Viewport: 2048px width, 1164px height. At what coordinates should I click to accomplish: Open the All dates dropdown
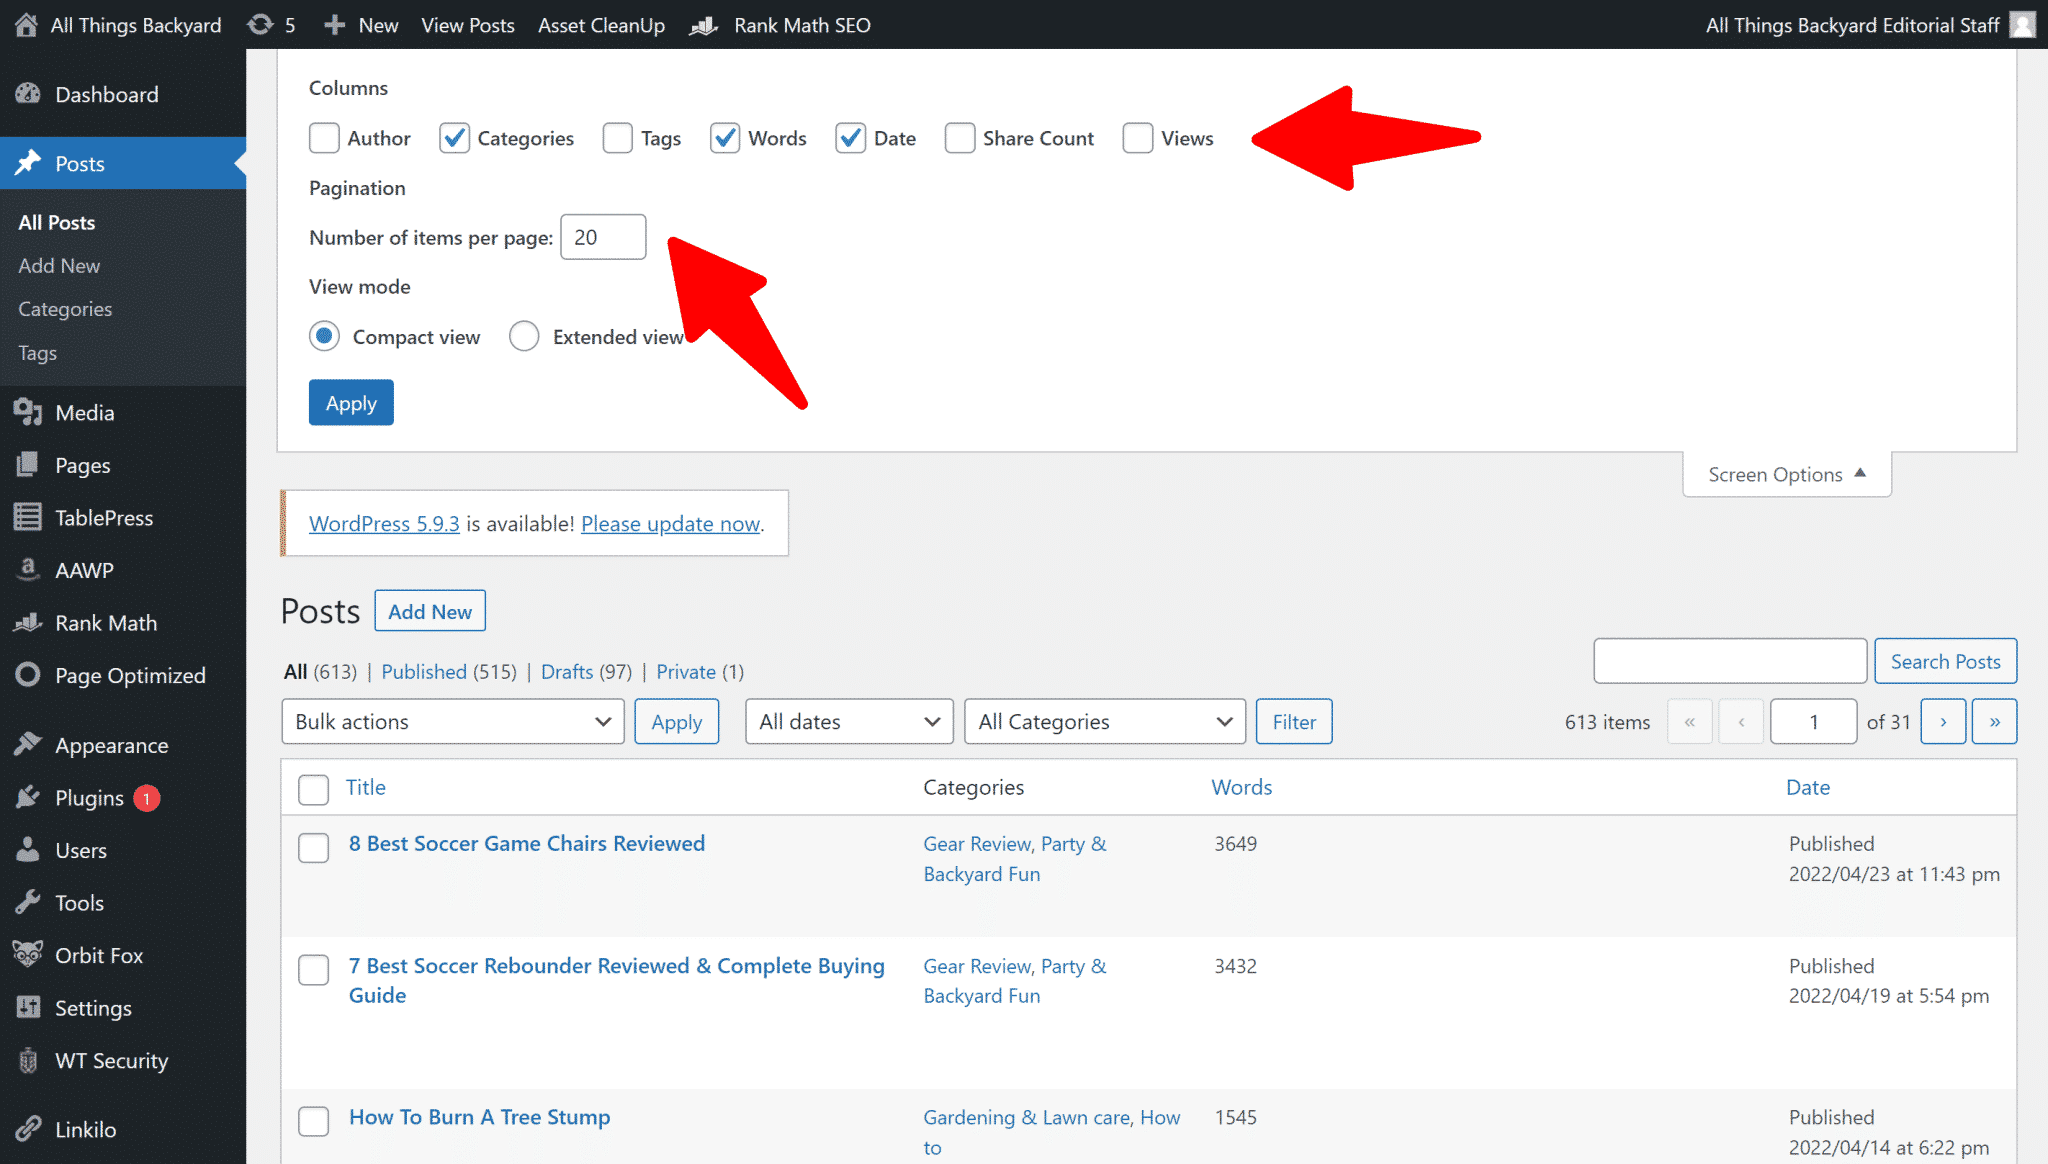(848, 721)
